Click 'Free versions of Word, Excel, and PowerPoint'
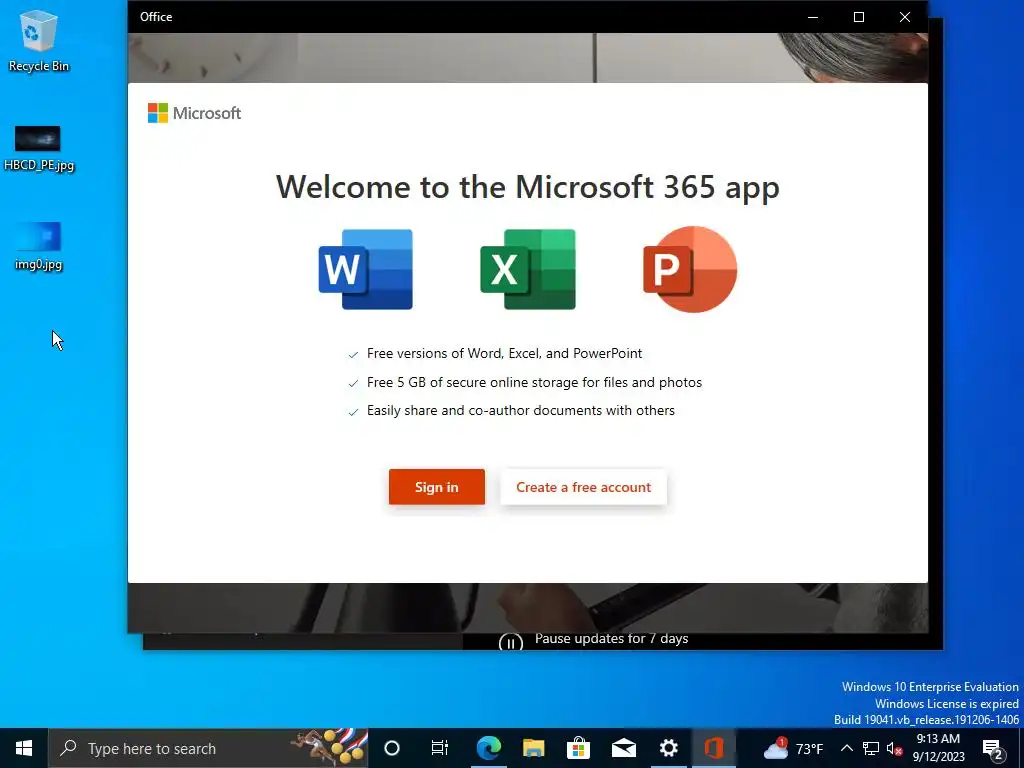Viewport: 1024px width, 768px height. pyautogui.click(x=504, y=353)
